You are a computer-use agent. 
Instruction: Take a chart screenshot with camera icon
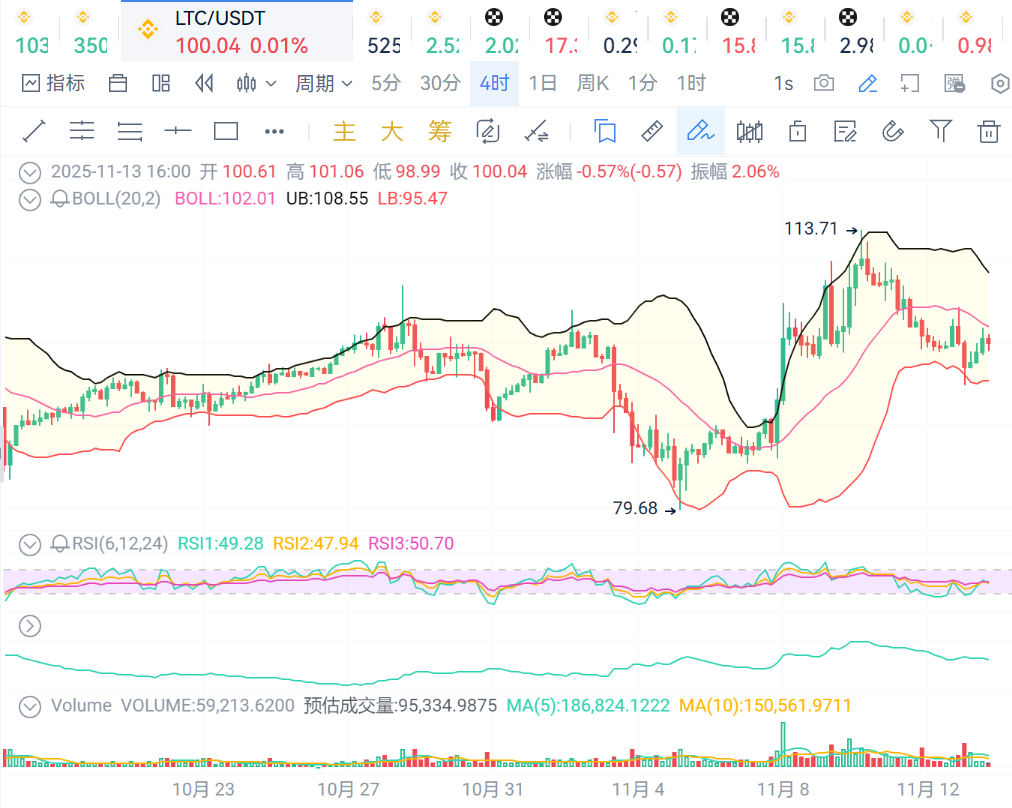pyautogui.click(x=824, y=83)
